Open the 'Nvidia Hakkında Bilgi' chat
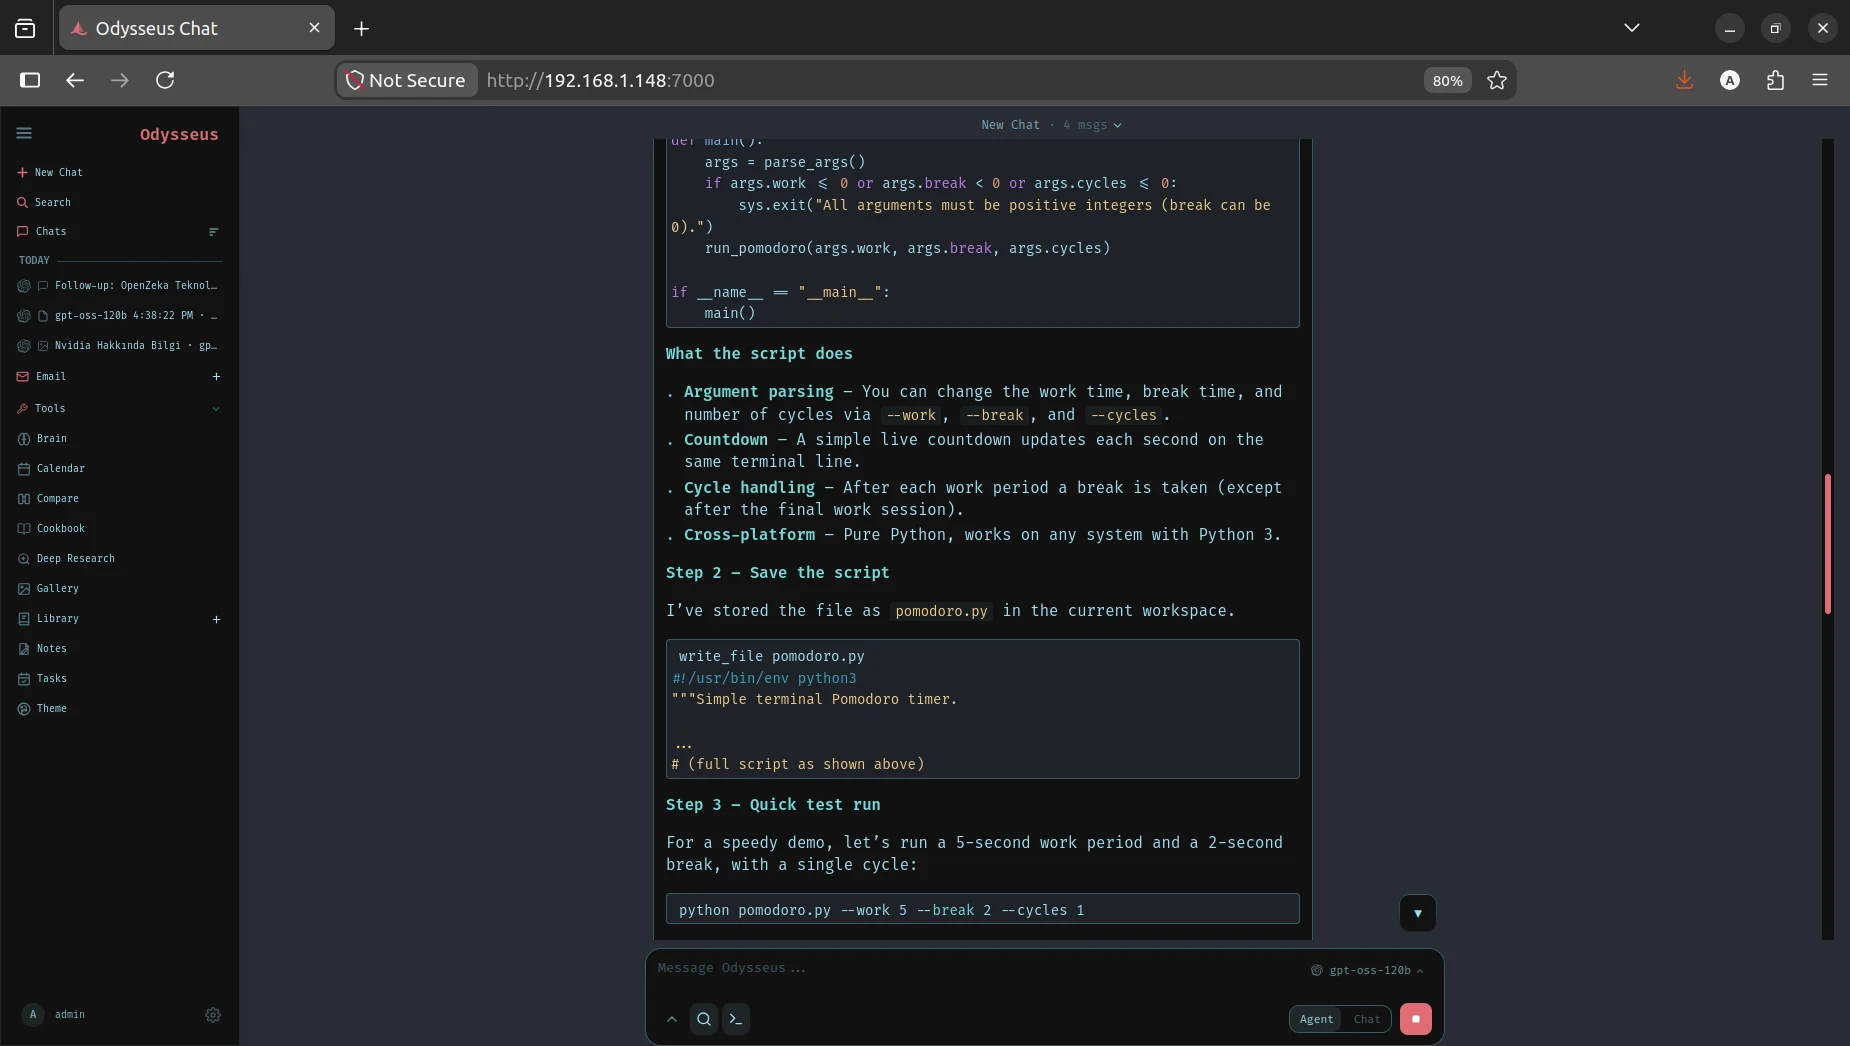This screenshot has width=1850, height=1046. pyautogui.click(x=119, y=346)
